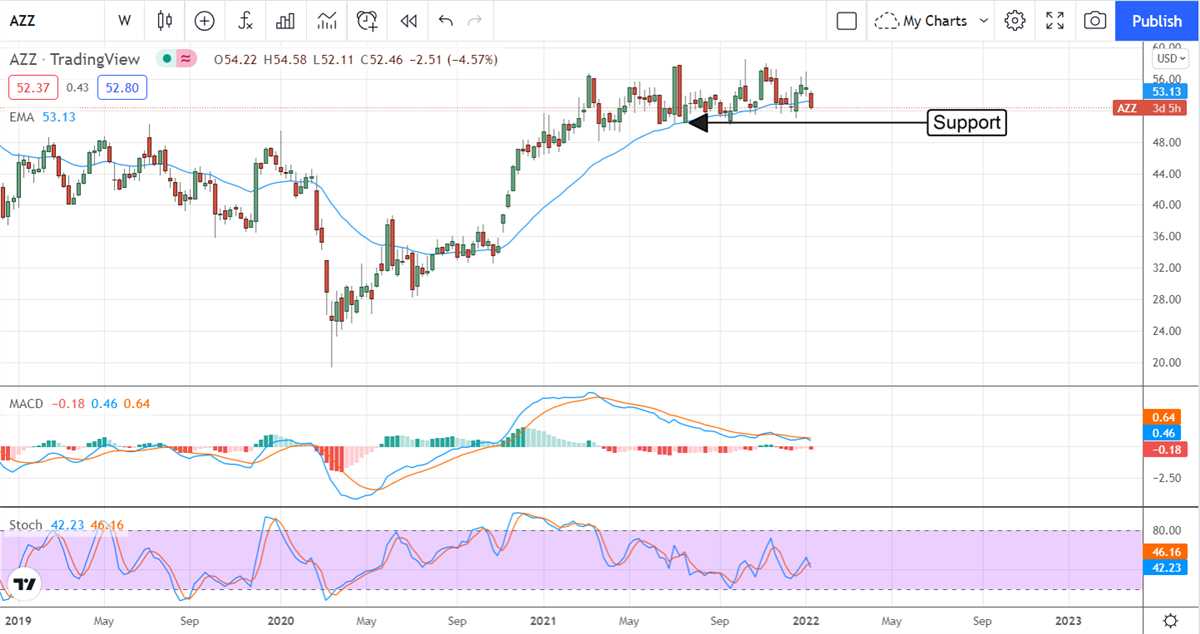Toggle the pink approximate data indicator
Viewport: 1200px width, 634px height.
point(185,60)
